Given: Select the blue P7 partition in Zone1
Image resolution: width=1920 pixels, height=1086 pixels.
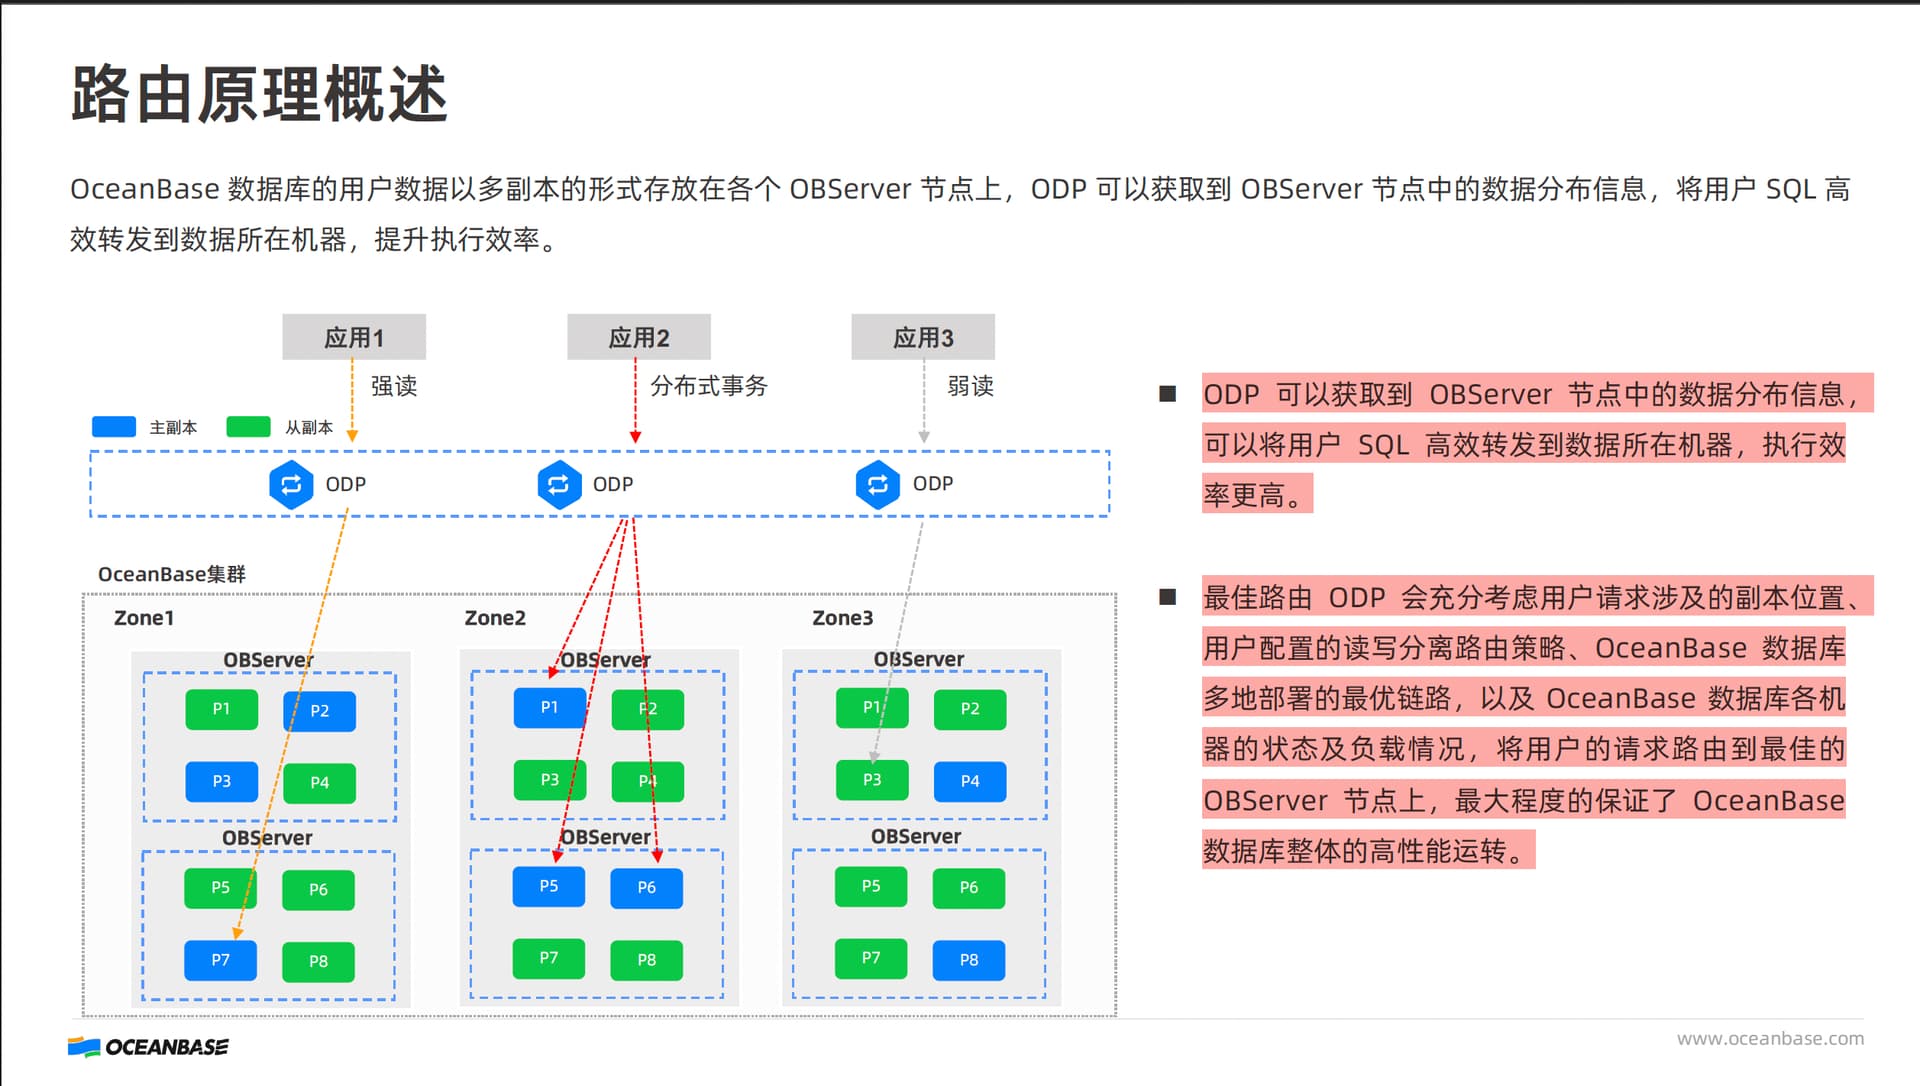Looking at the screenshot, I should point(220,960).
